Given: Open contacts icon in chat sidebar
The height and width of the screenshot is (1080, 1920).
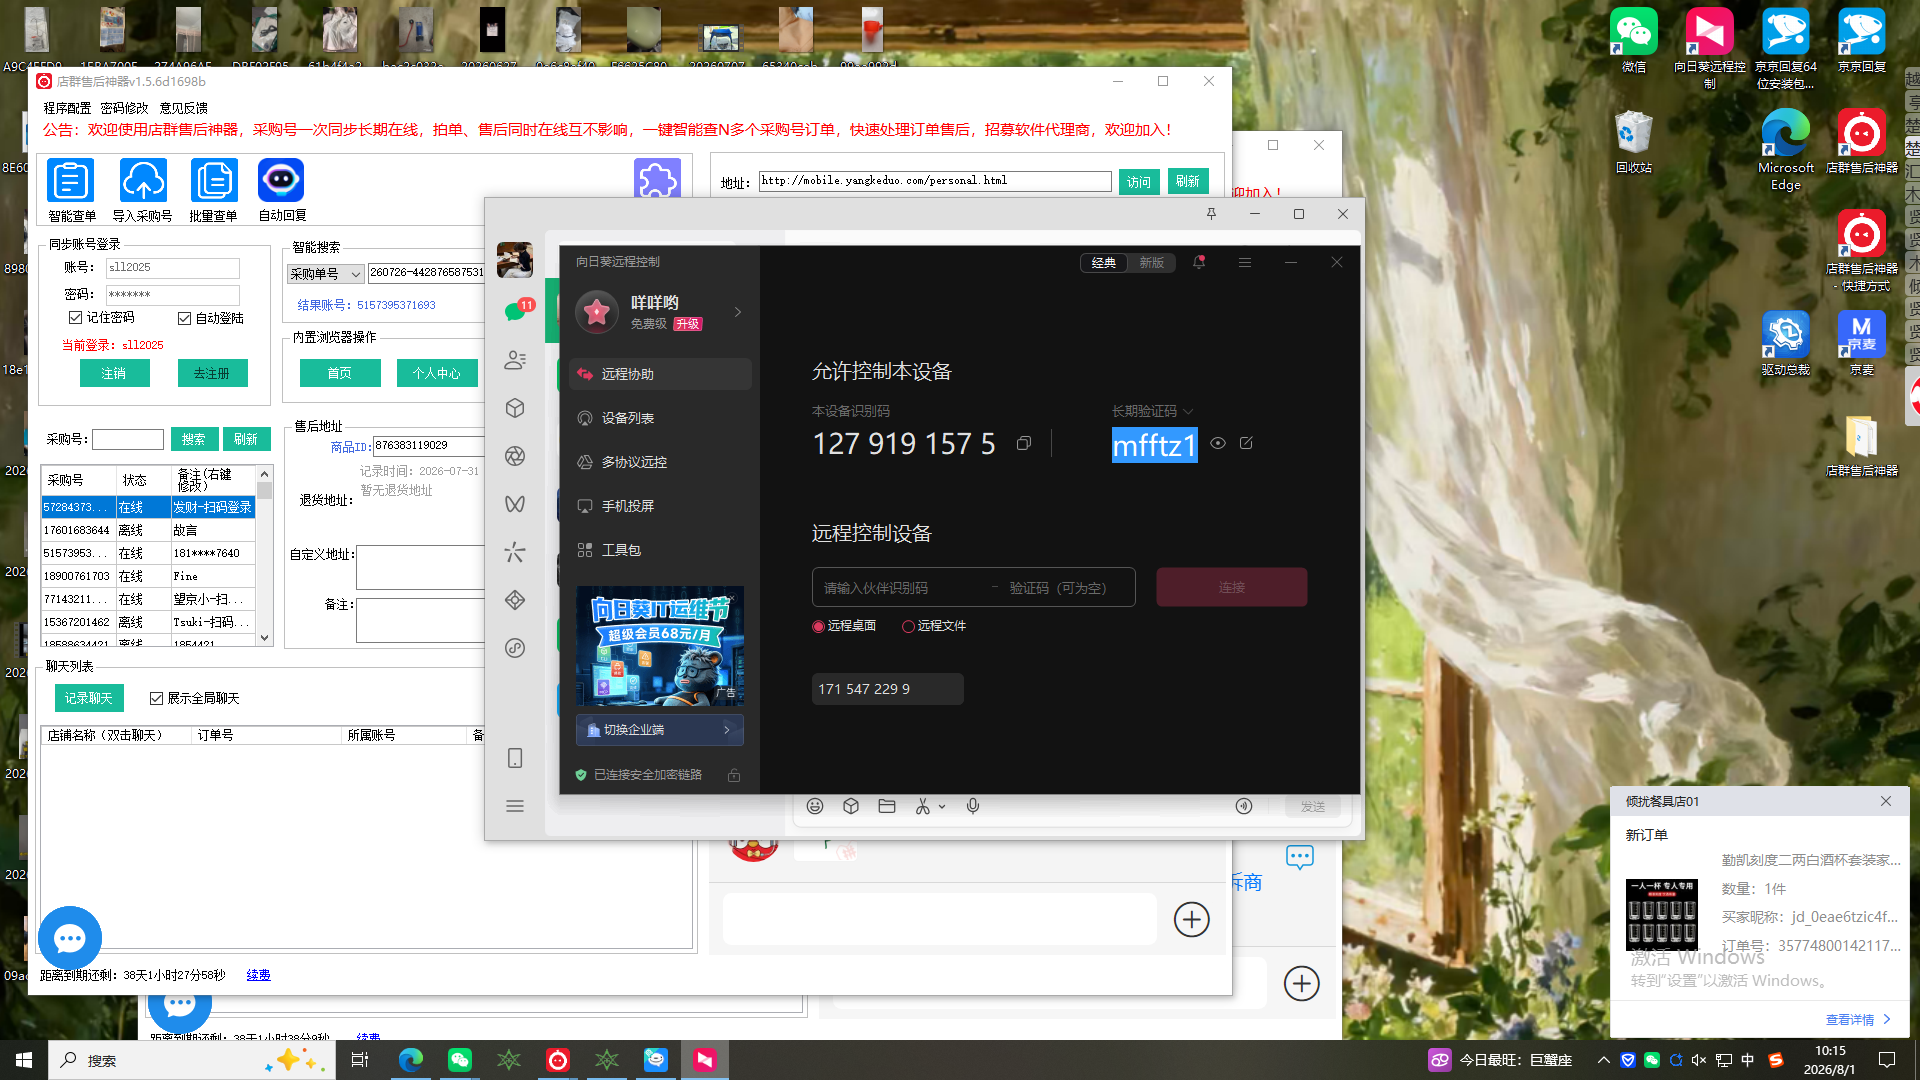Looking at the screenshot, I should click(515, 360).
